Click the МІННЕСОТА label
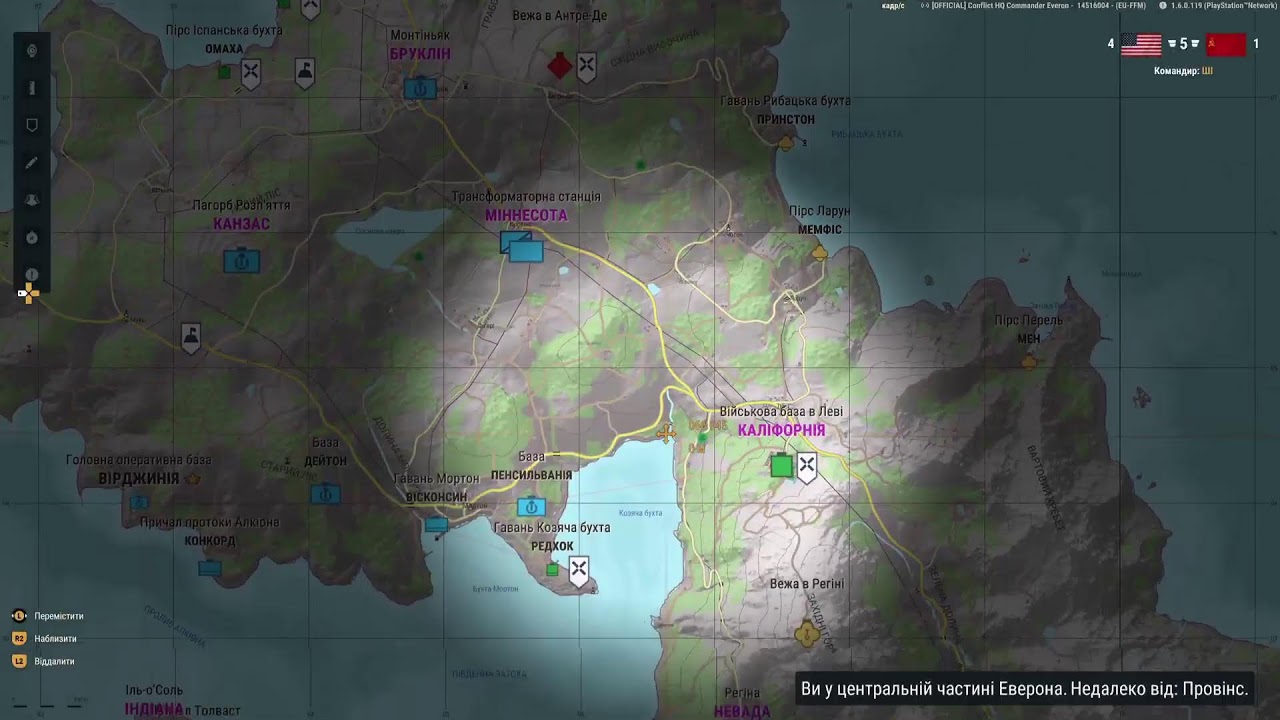This screenshot has width=1280, height=720. pos(526,215)
